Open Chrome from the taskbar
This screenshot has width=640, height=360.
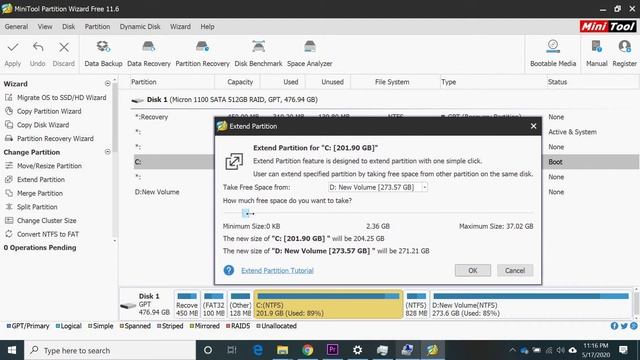[x=308, y=350]
